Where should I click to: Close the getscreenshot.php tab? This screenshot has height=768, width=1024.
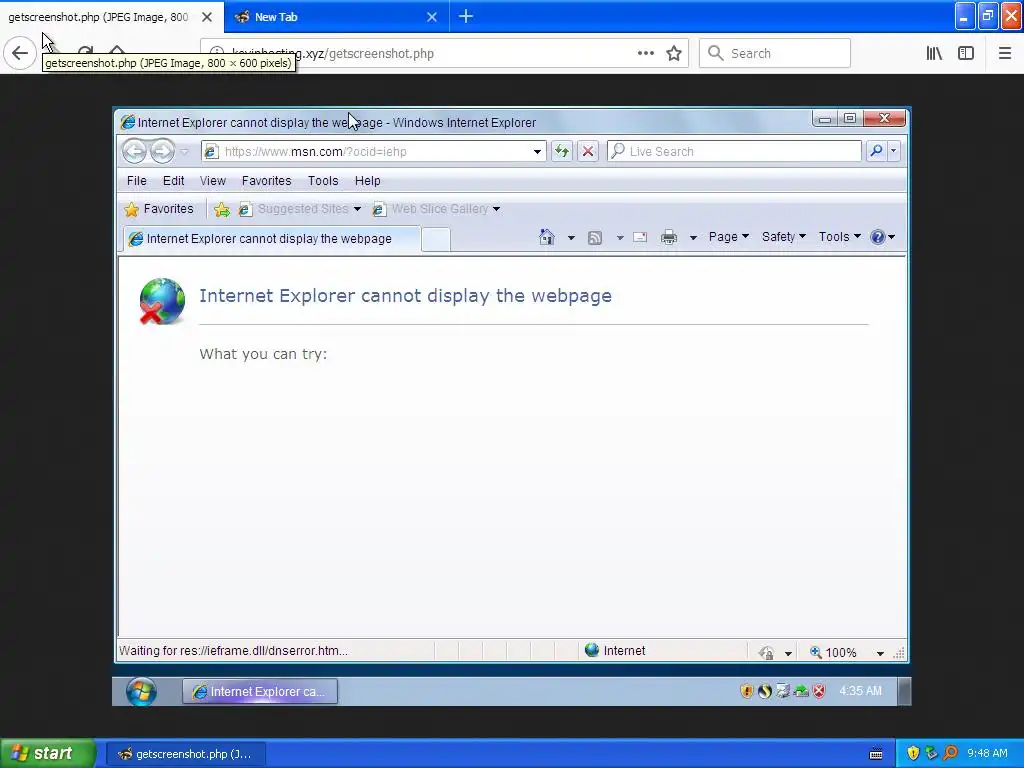(x=207, y=17)
